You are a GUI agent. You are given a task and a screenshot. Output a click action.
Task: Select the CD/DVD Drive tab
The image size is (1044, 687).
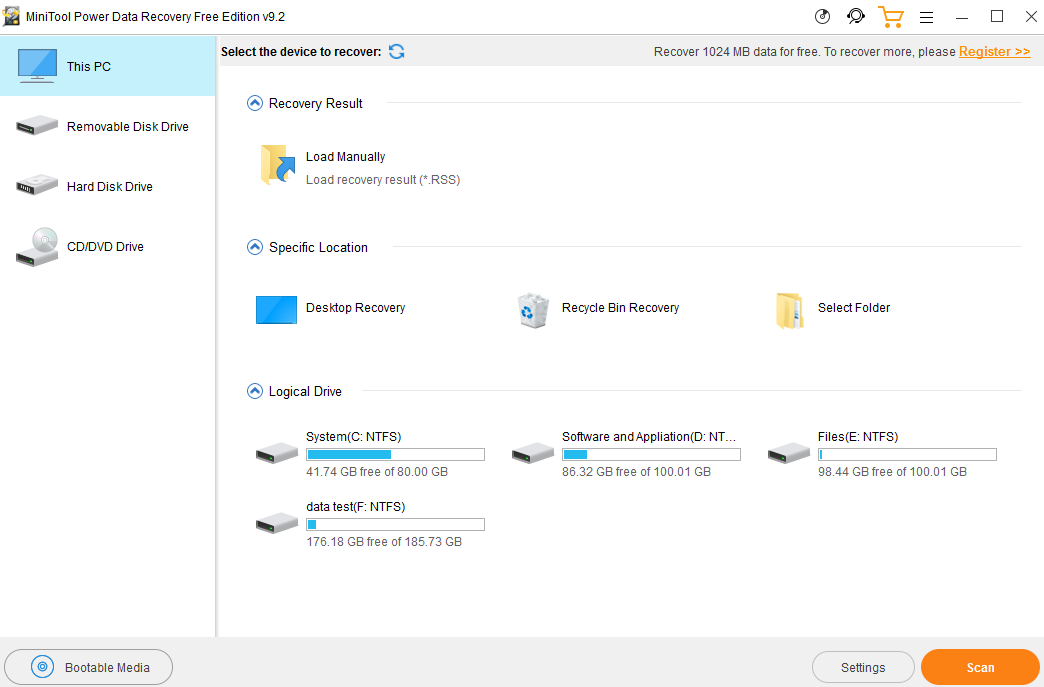108,246
